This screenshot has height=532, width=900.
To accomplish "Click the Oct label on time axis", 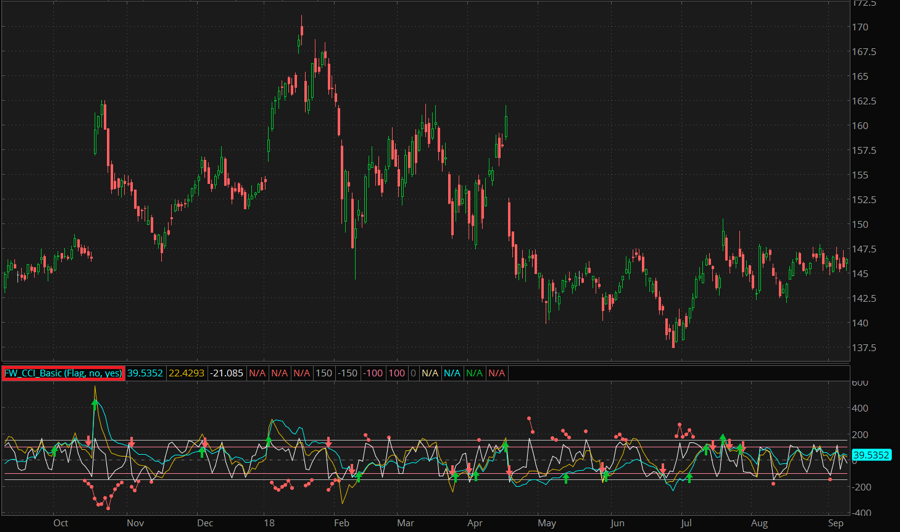I will tap(61, 522).
